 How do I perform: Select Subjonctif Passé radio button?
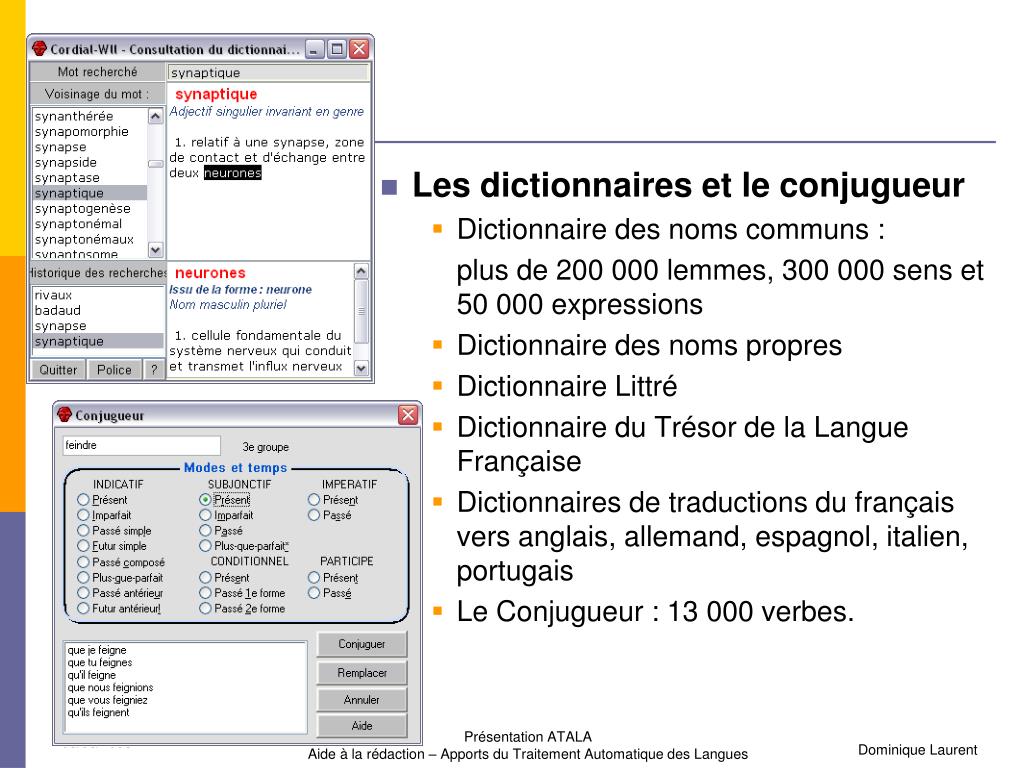tap(205, 531)
